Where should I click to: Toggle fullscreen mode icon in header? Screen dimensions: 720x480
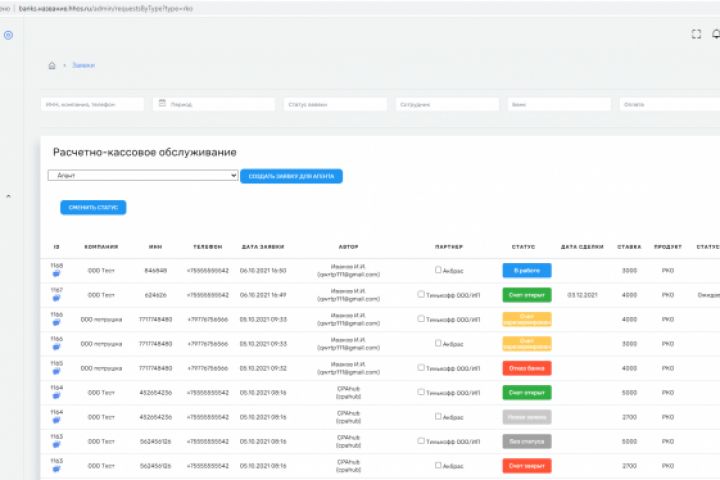696,34
